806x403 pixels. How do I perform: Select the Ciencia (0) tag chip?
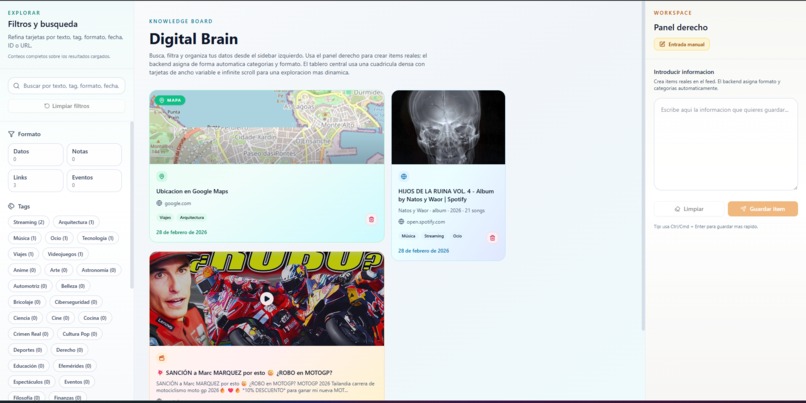[25, 318]
